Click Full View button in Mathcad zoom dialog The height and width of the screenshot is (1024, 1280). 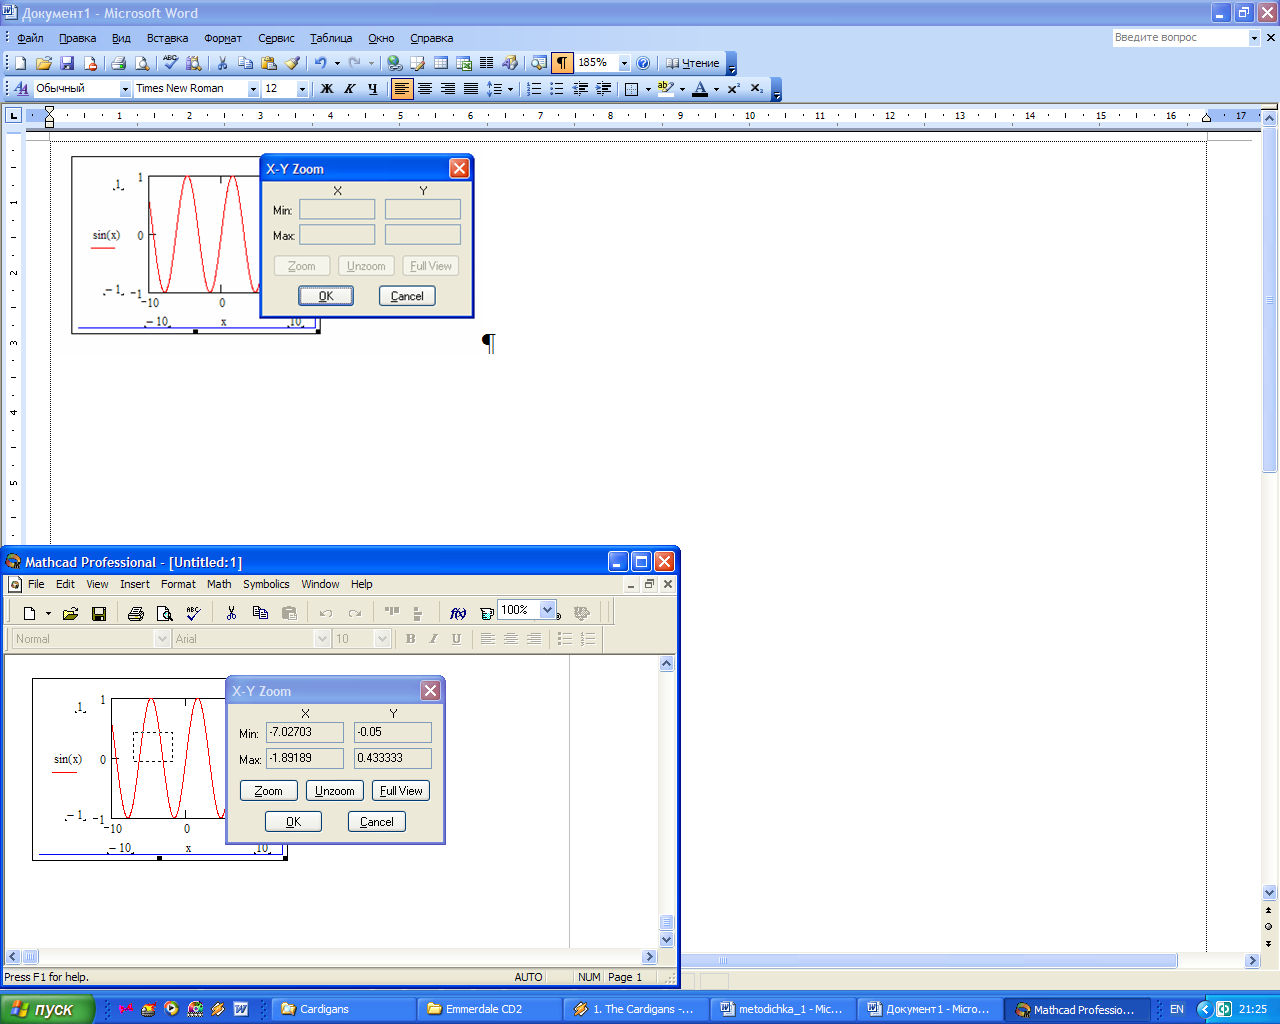point(401,791)
